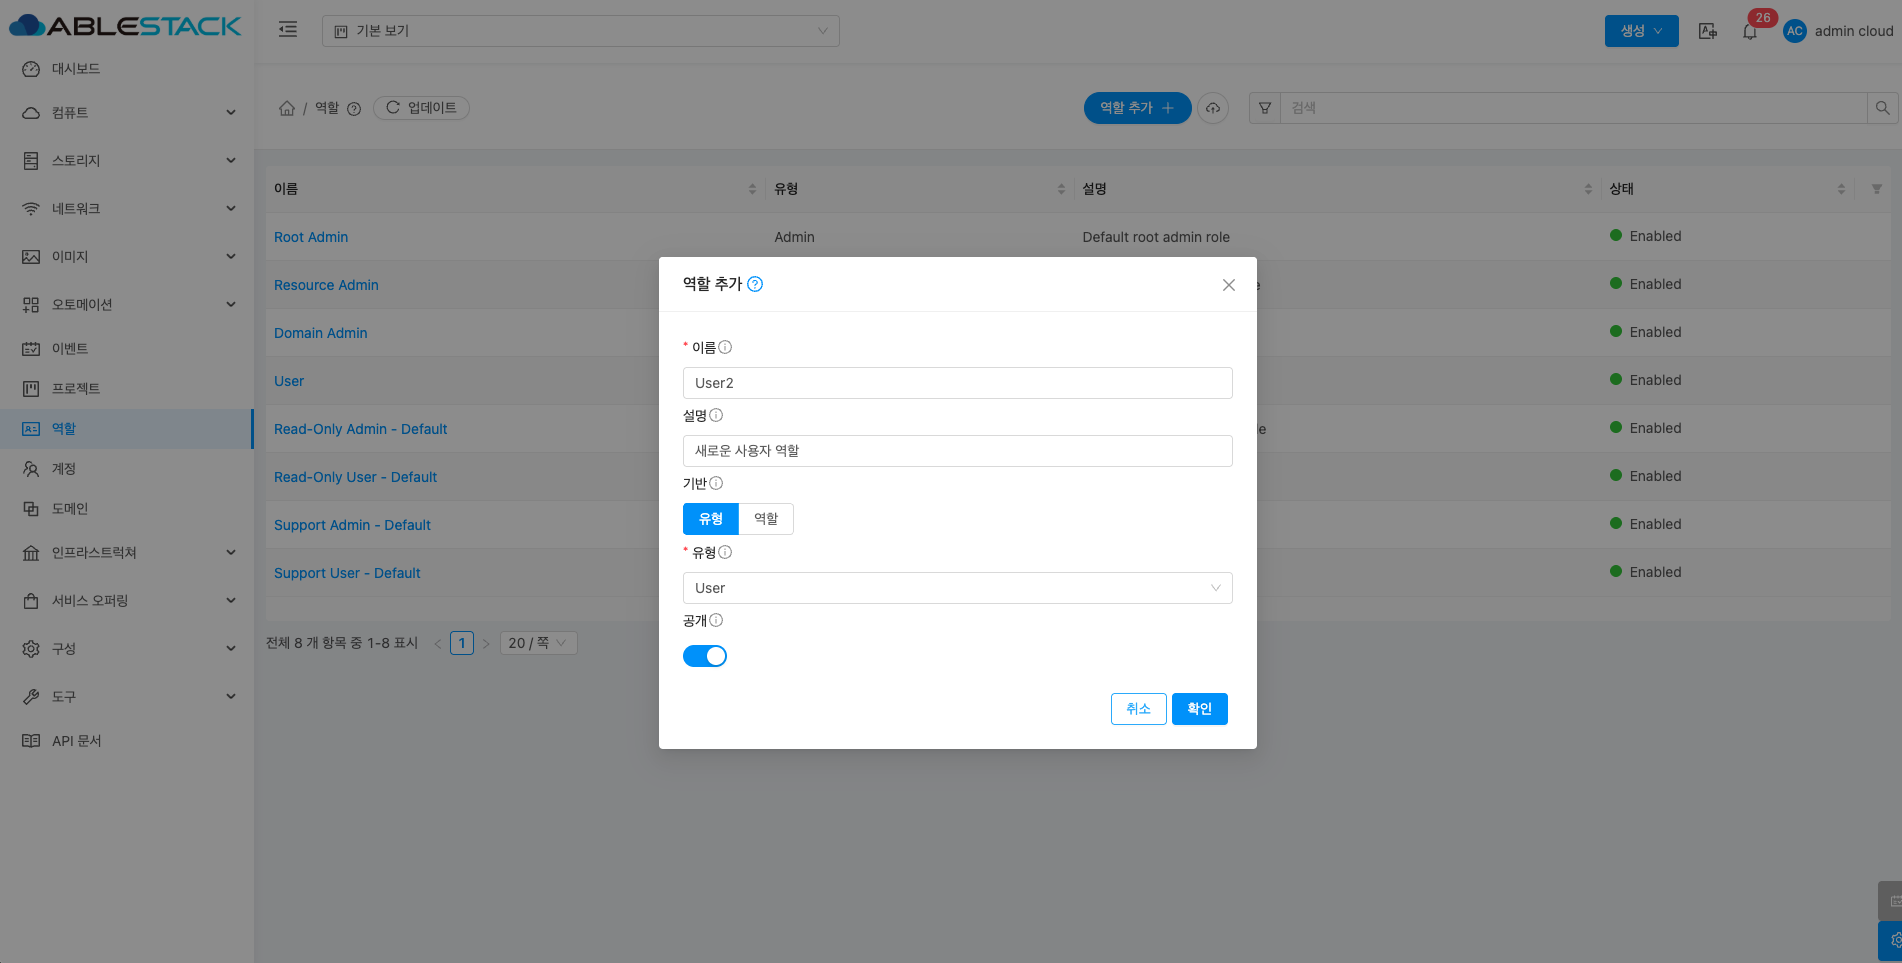1902x963 pixels.
Task: Open the Domain Admin role link
Action: pos(320,333)
